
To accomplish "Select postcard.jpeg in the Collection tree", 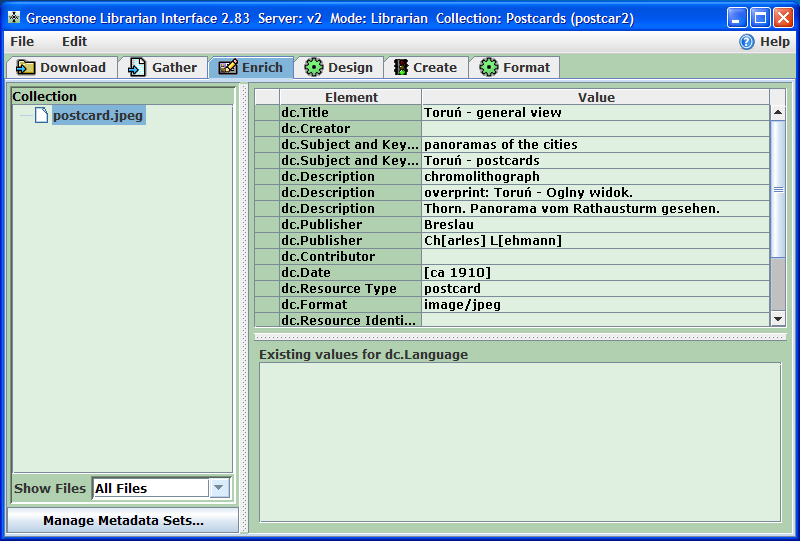I will click(x=98, y=115).
